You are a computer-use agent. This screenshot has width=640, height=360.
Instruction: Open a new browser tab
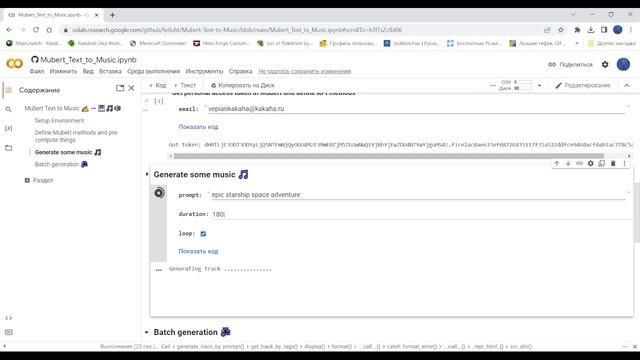[112, 15]
